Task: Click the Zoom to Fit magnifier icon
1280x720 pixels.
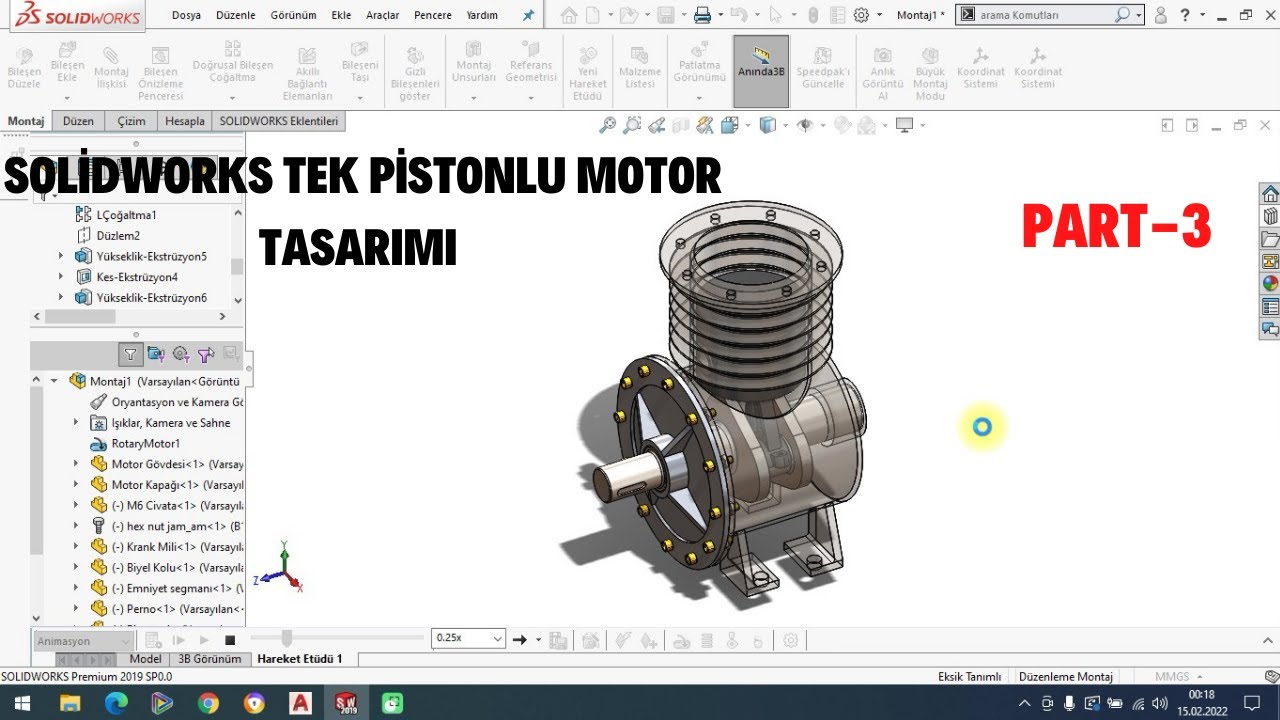Action: (x=607, y=125)
